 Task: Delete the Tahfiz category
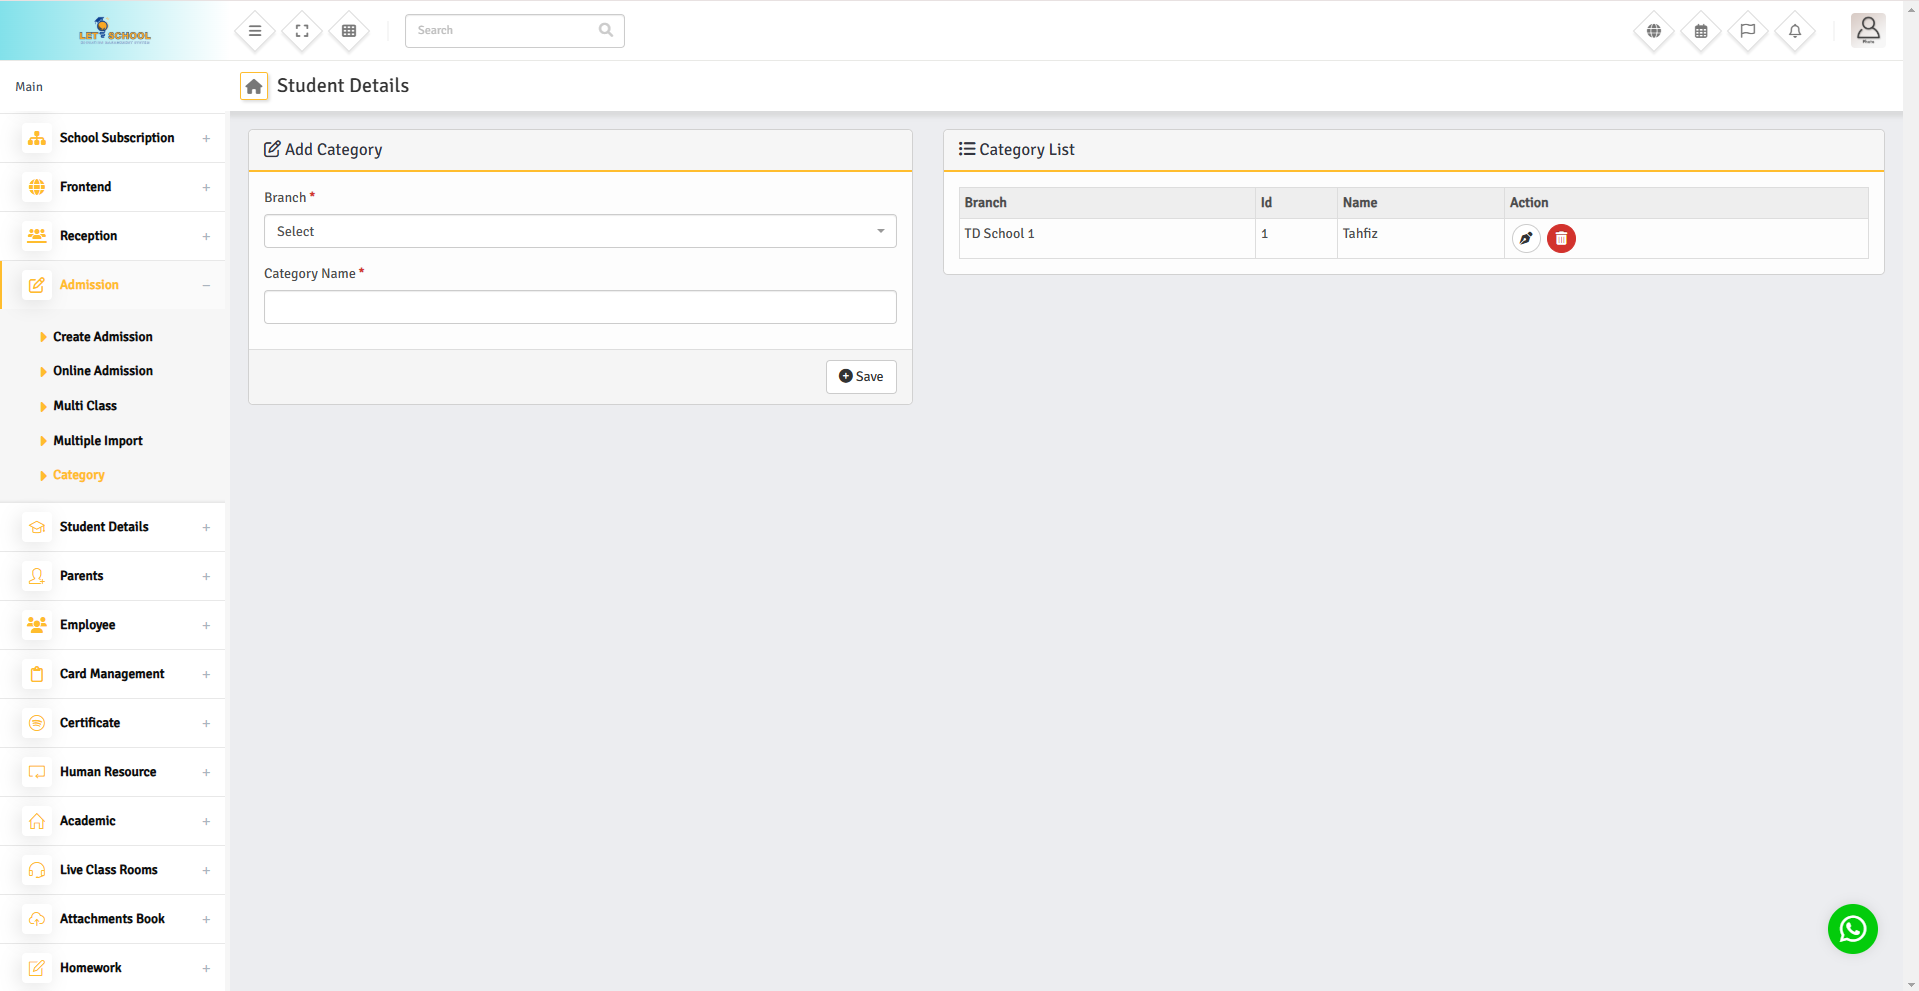tap(1561, 239)
